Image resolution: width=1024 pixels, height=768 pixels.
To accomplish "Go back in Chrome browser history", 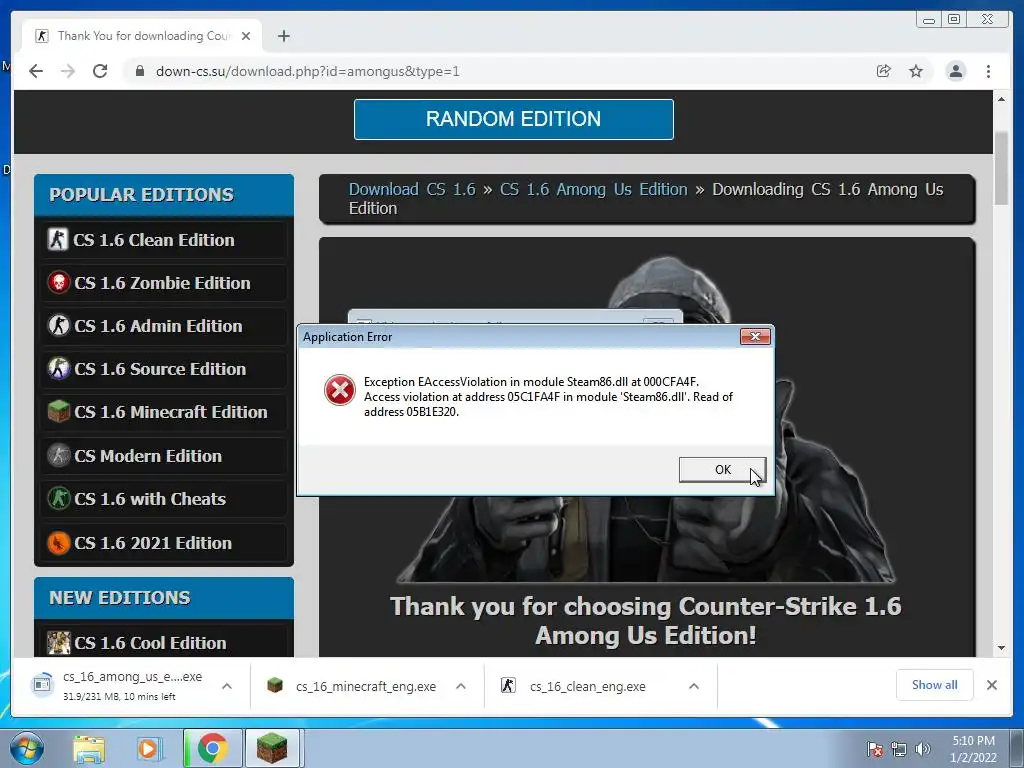I will pyautogui.click(x=36, y=71).
